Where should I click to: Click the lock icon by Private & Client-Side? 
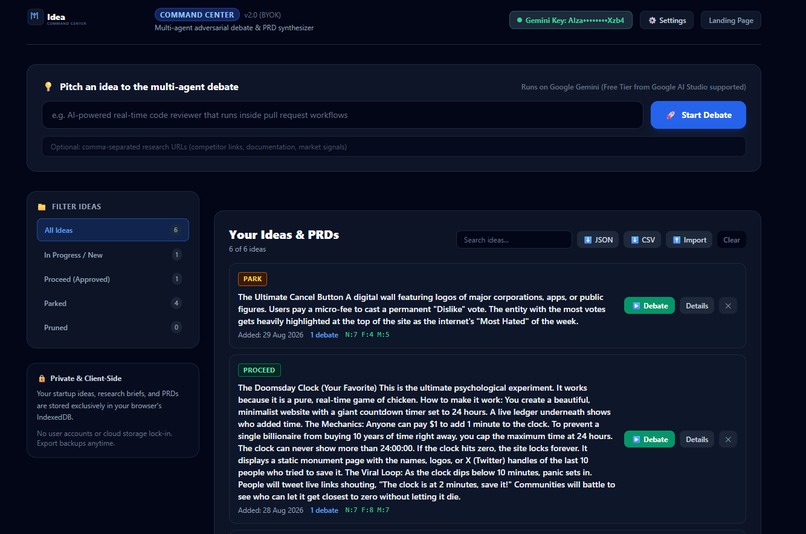(42, 378)
